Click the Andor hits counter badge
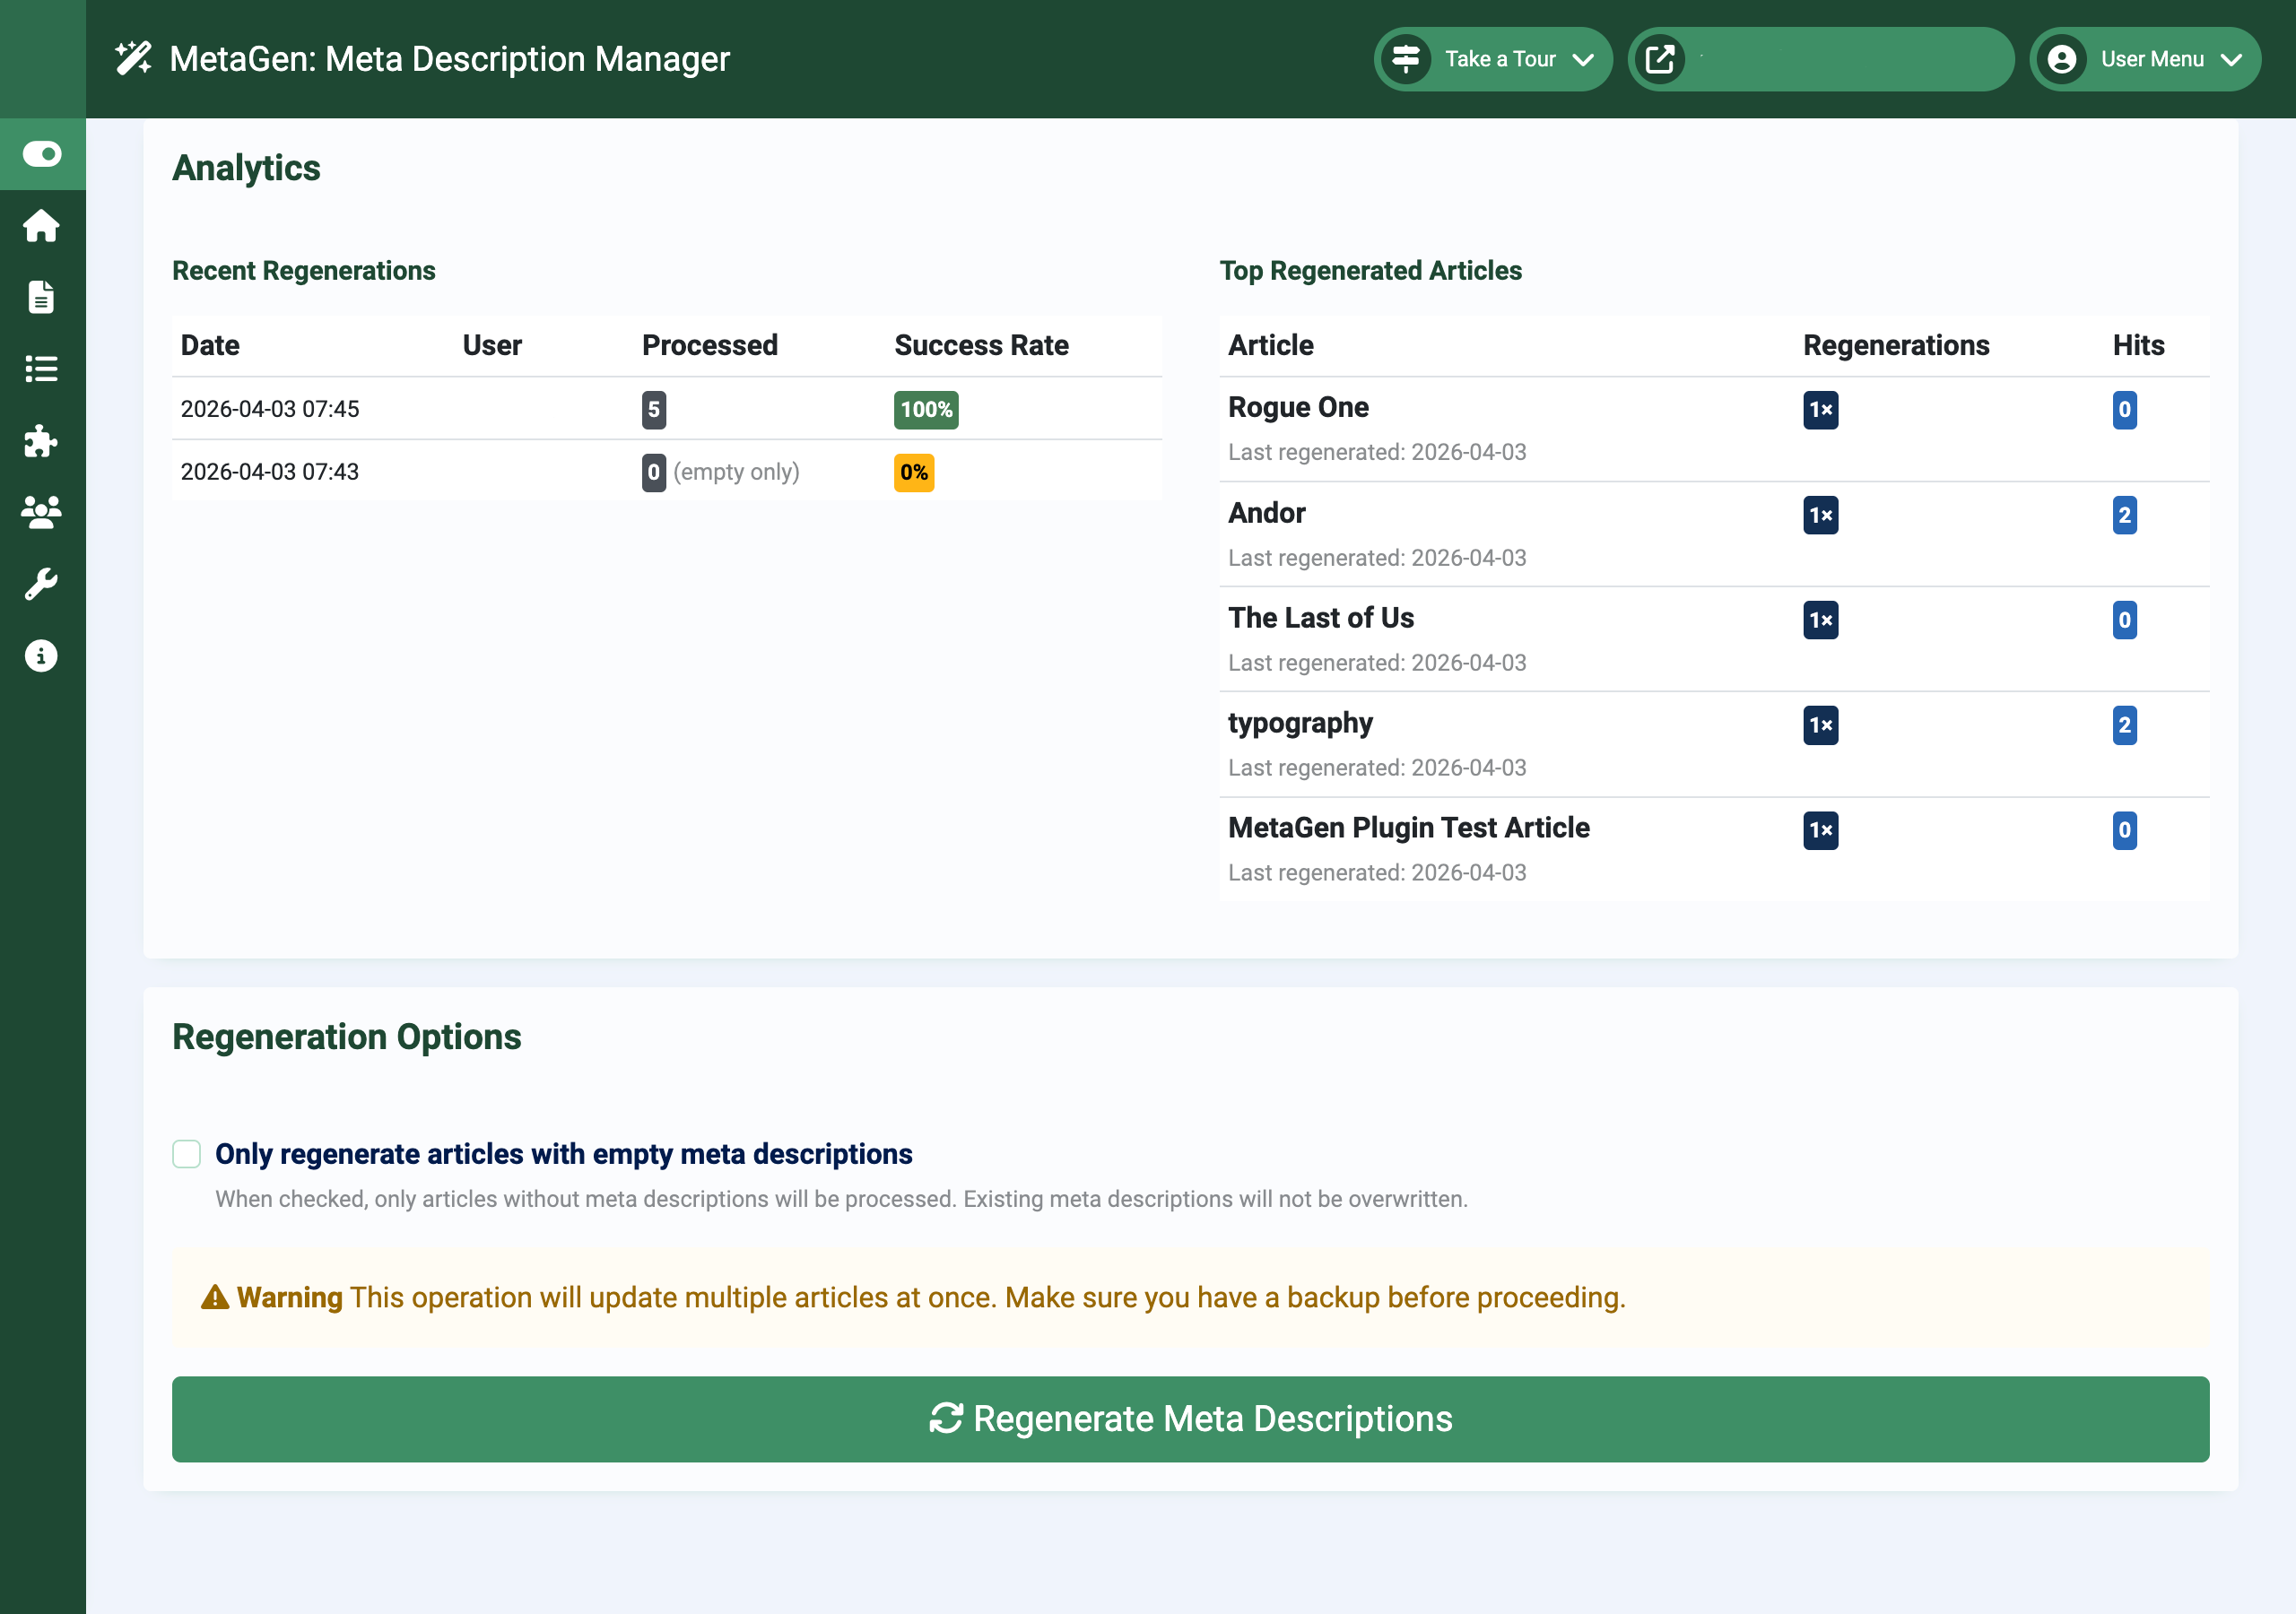The width and height of the screenshot is (2296, 1614). point(2126,515)
